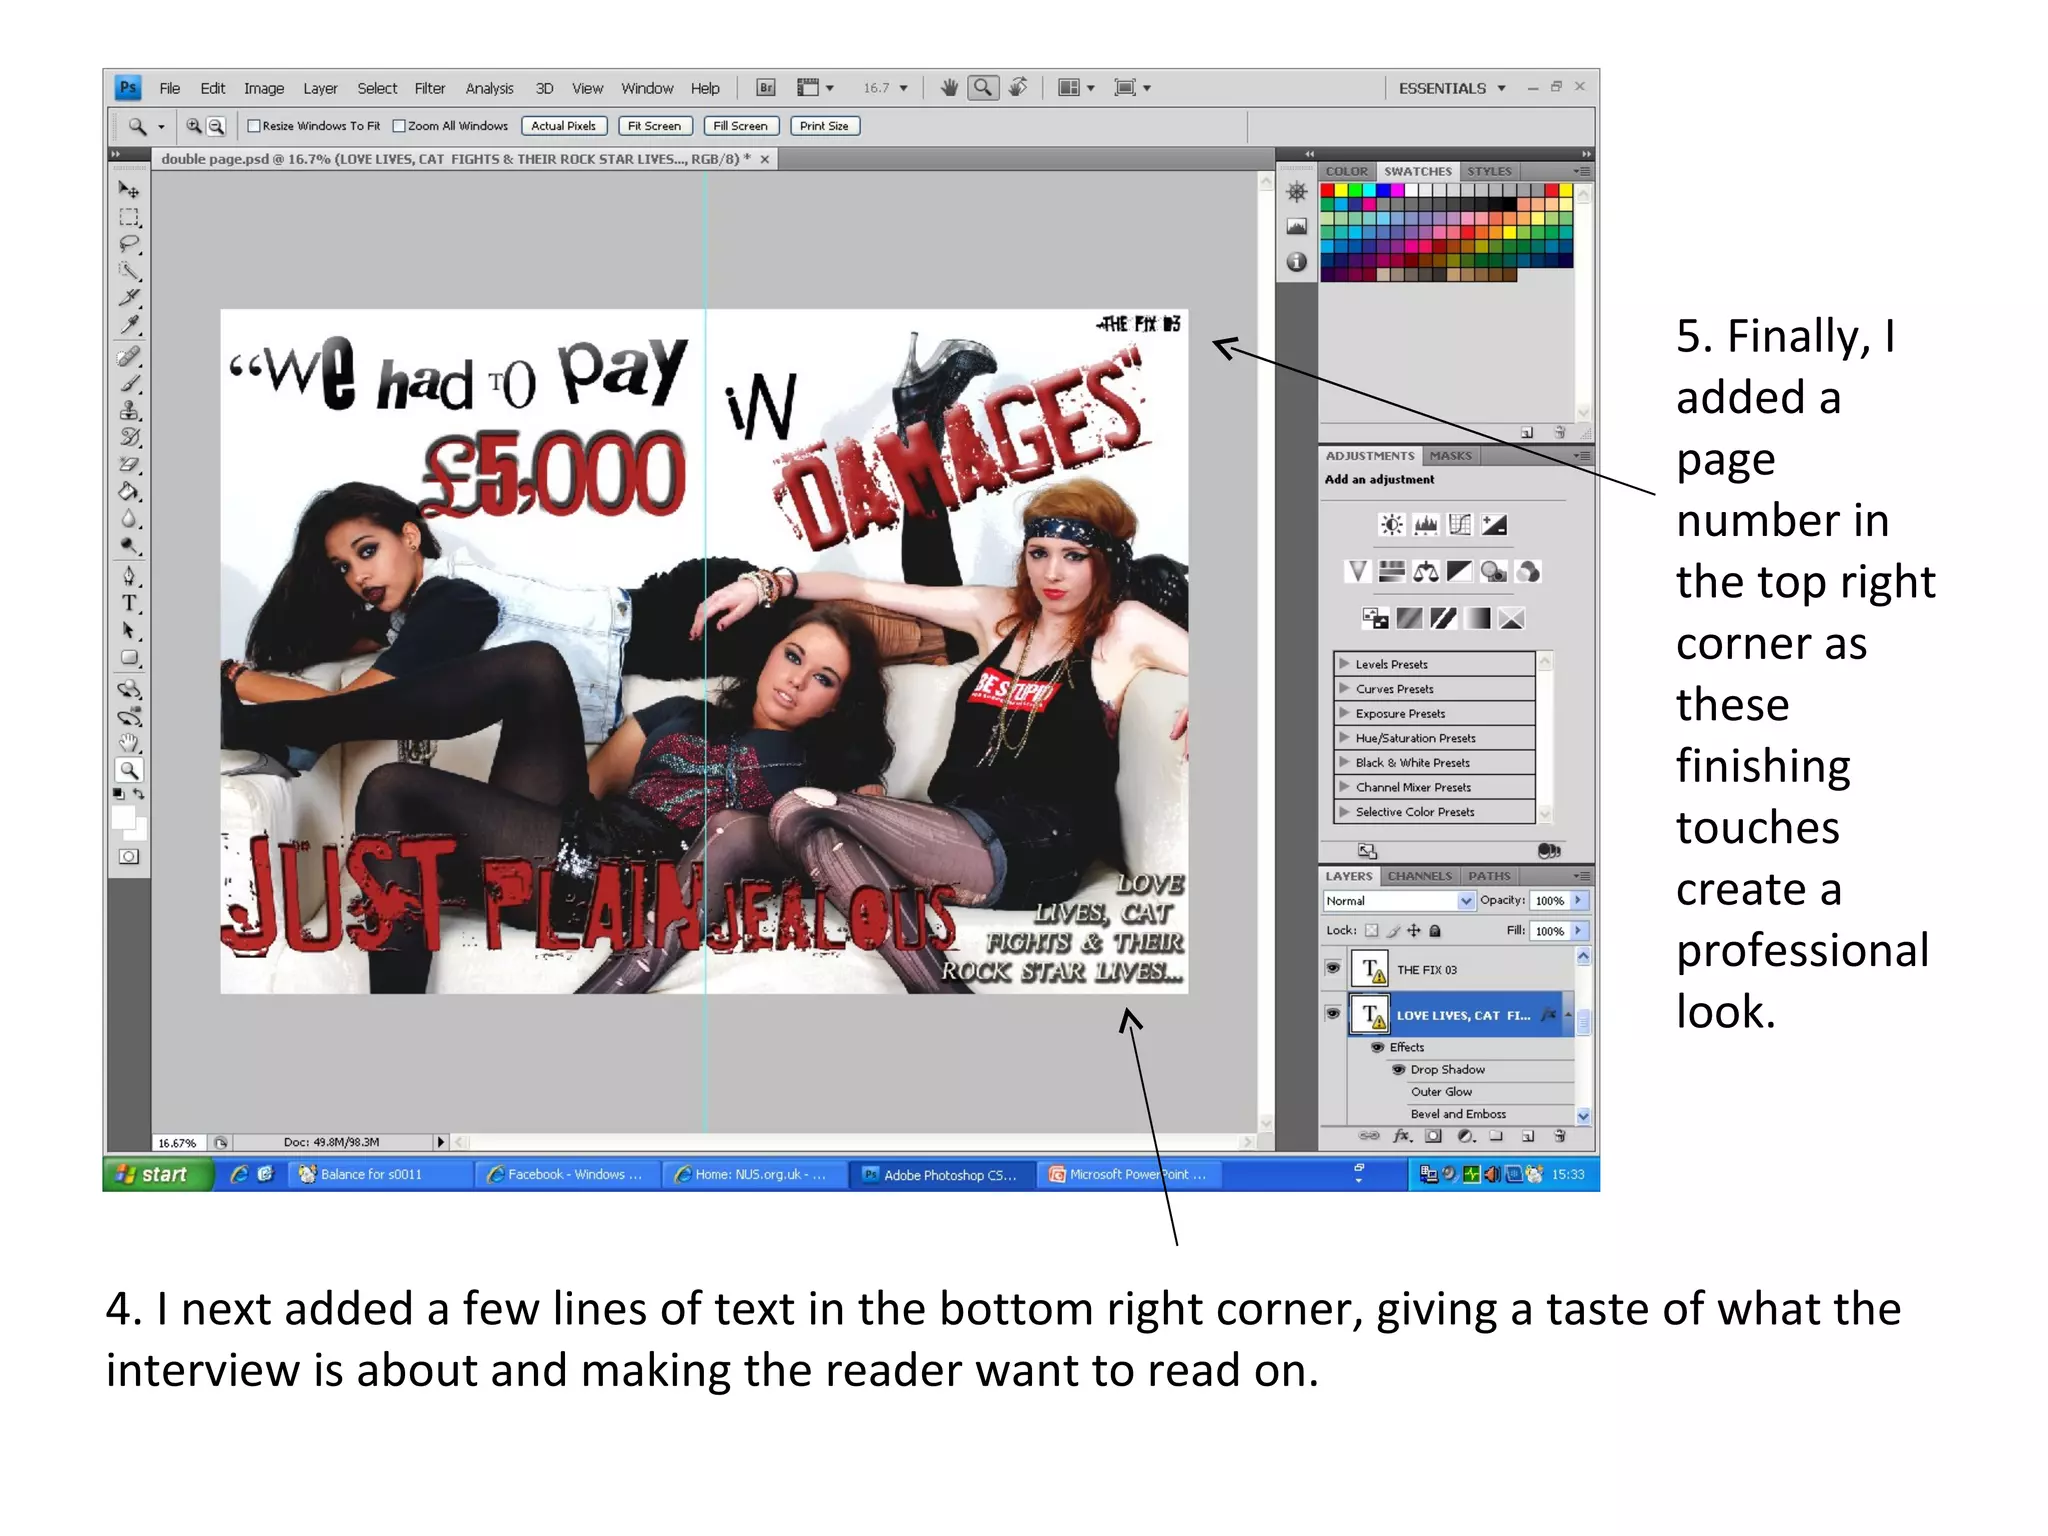Viewport: 2048px width, 1536px height.
Task: Switch to the Channels tab
Action: point(1419,876)
